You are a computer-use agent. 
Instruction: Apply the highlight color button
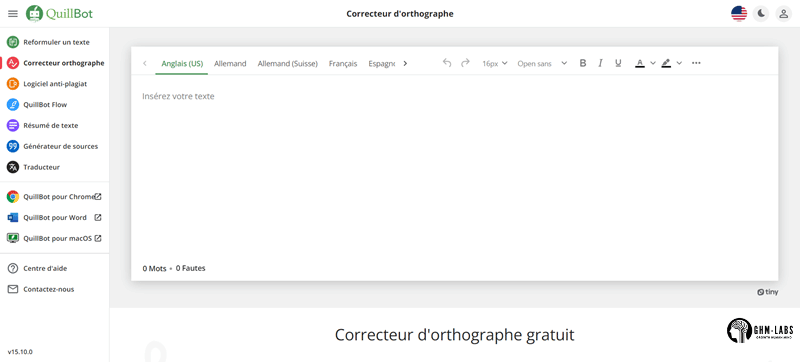[x=666, y=63]
